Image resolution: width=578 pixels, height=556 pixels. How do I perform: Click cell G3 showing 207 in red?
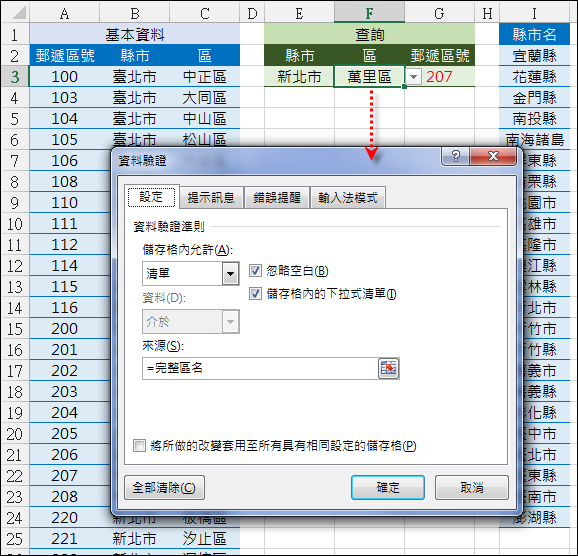[x=439, y=77]
